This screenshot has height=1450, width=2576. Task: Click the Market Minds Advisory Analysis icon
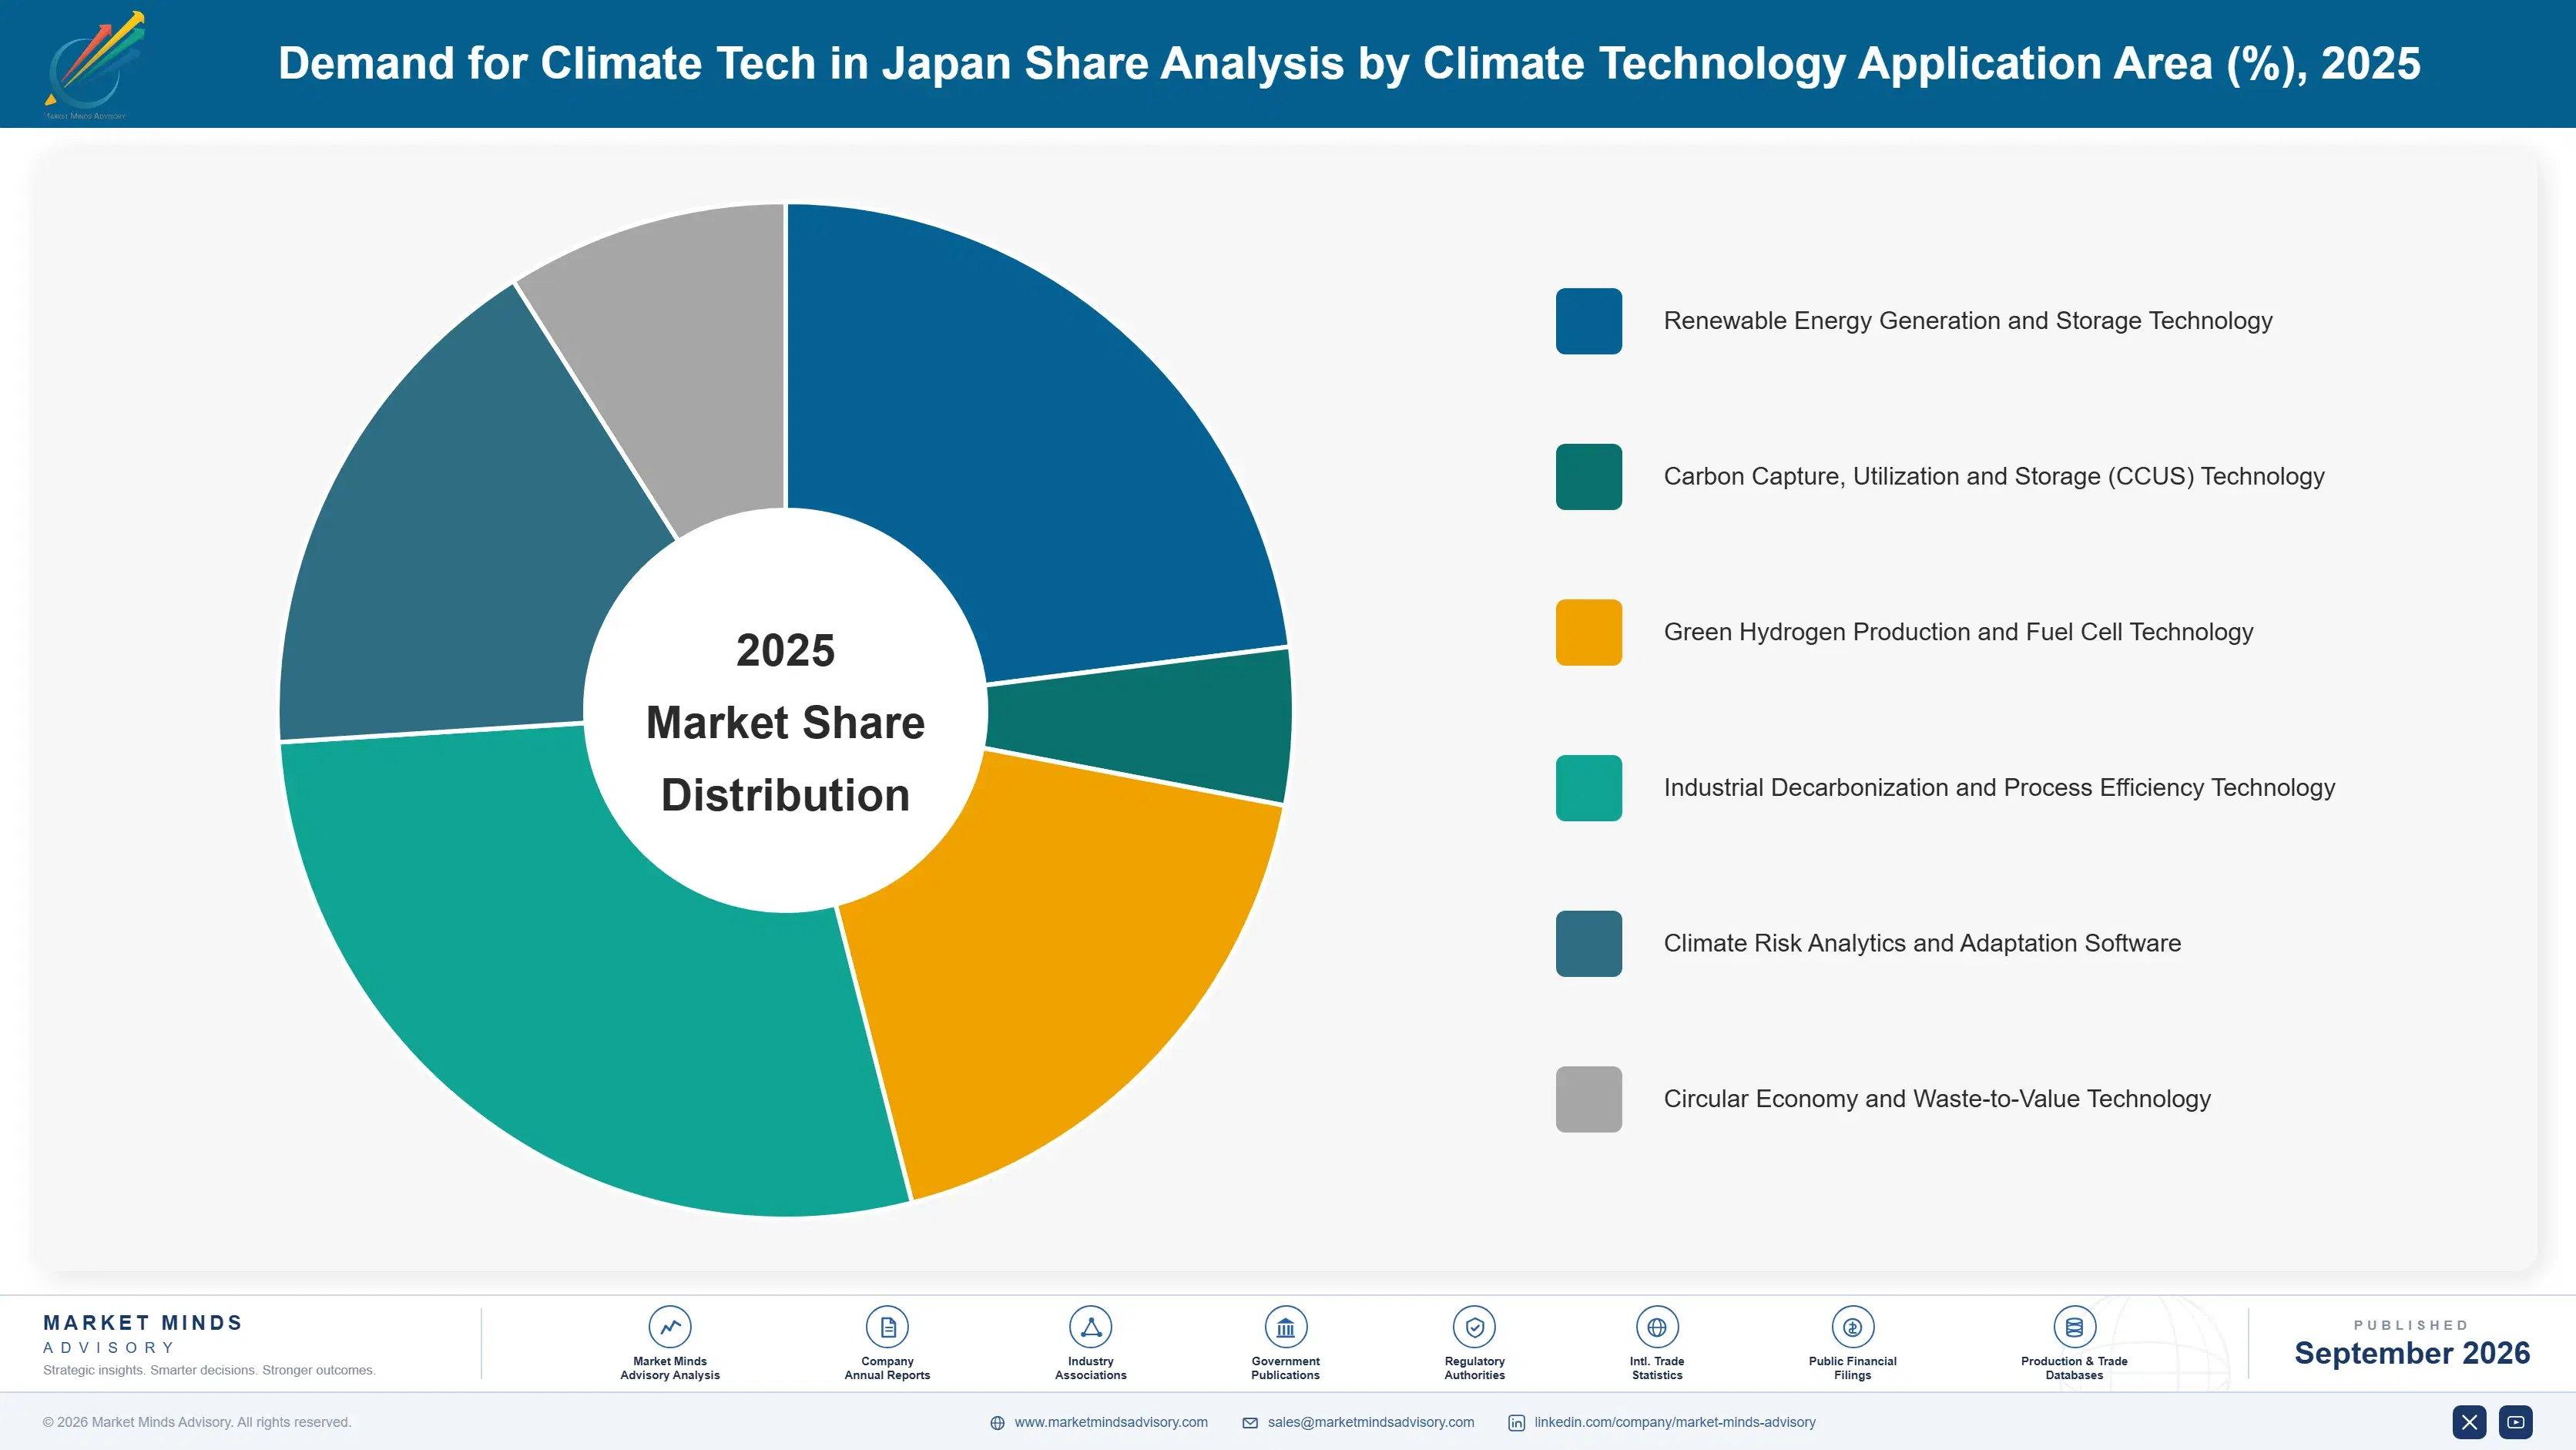(x=670, y=1327)
